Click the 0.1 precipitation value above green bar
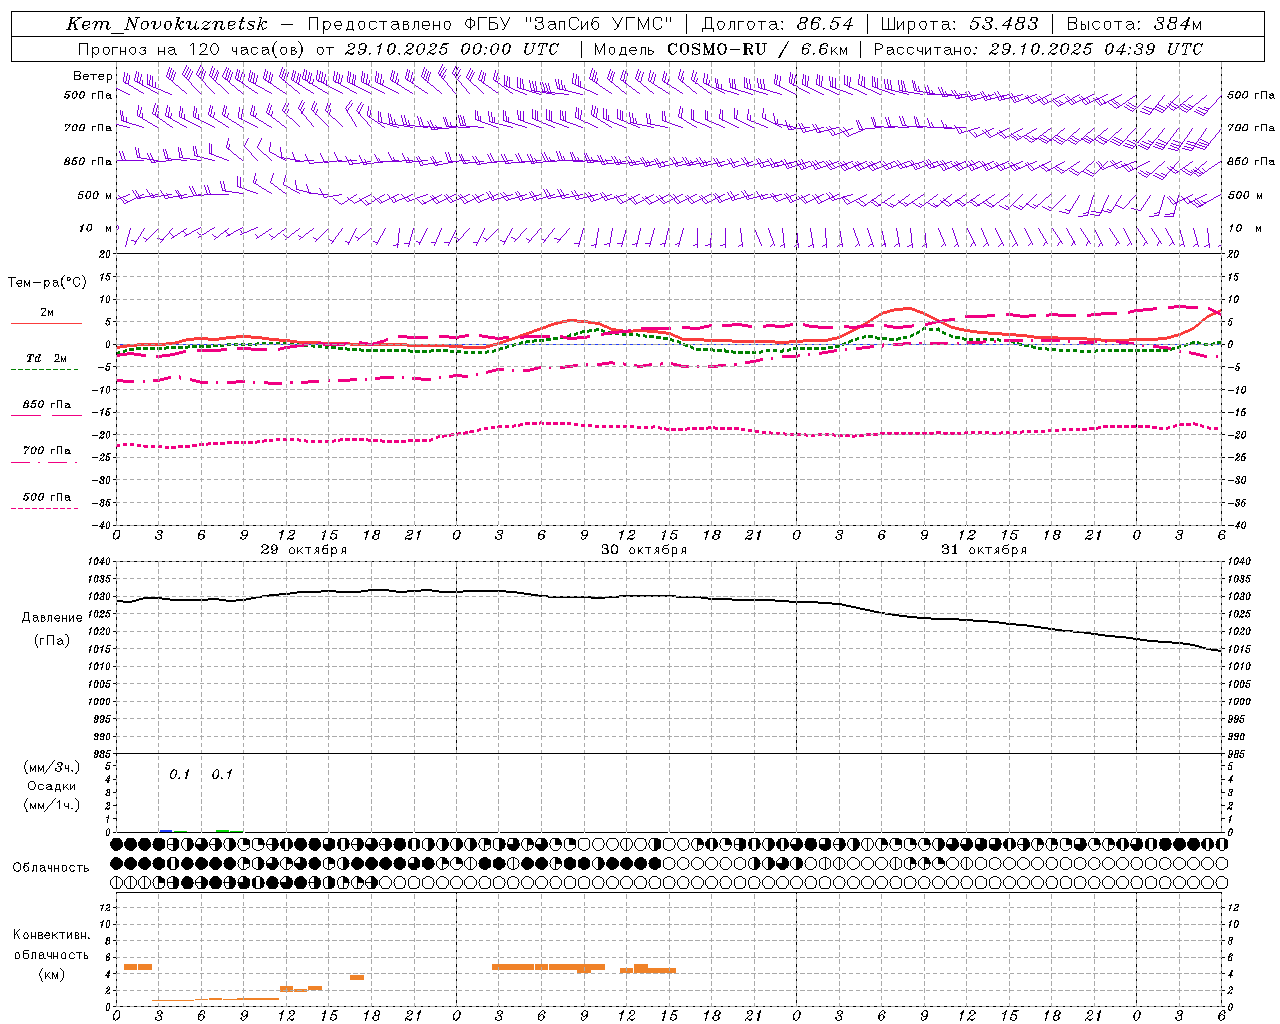1280x1024 pixels. [222, 774]
